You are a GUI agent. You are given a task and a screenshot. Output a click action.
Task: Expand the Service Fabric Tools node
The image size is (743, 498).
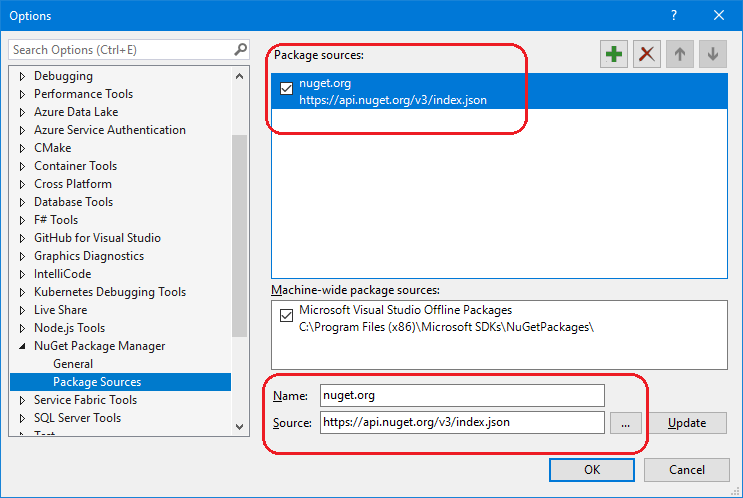click(22, 400)
